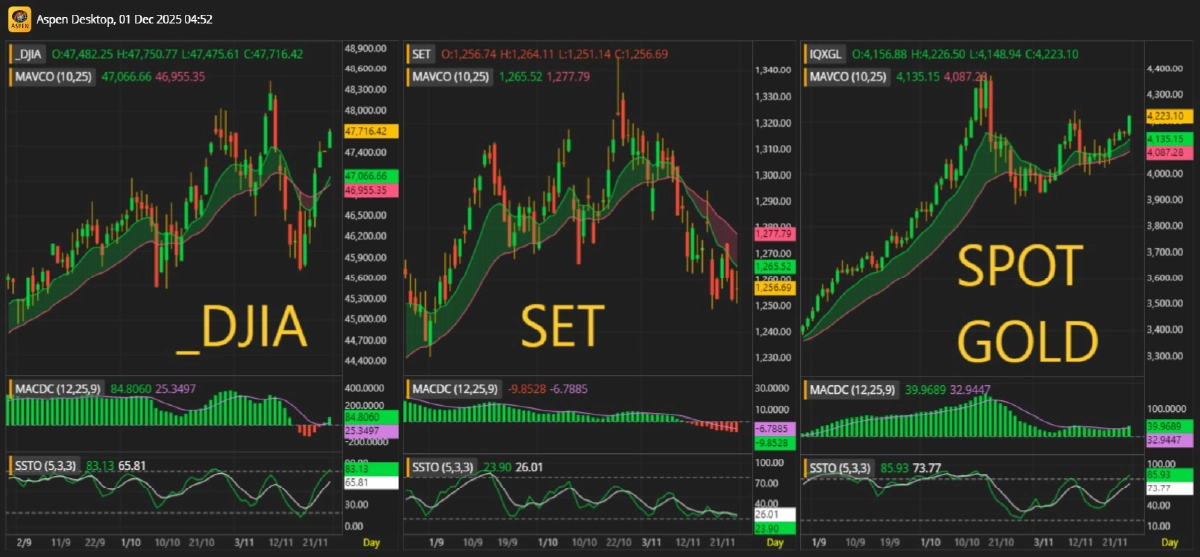This screenshot has width=1200, height=557.
Task: Select the IQXGL symbol label
Action: [827, 55]
